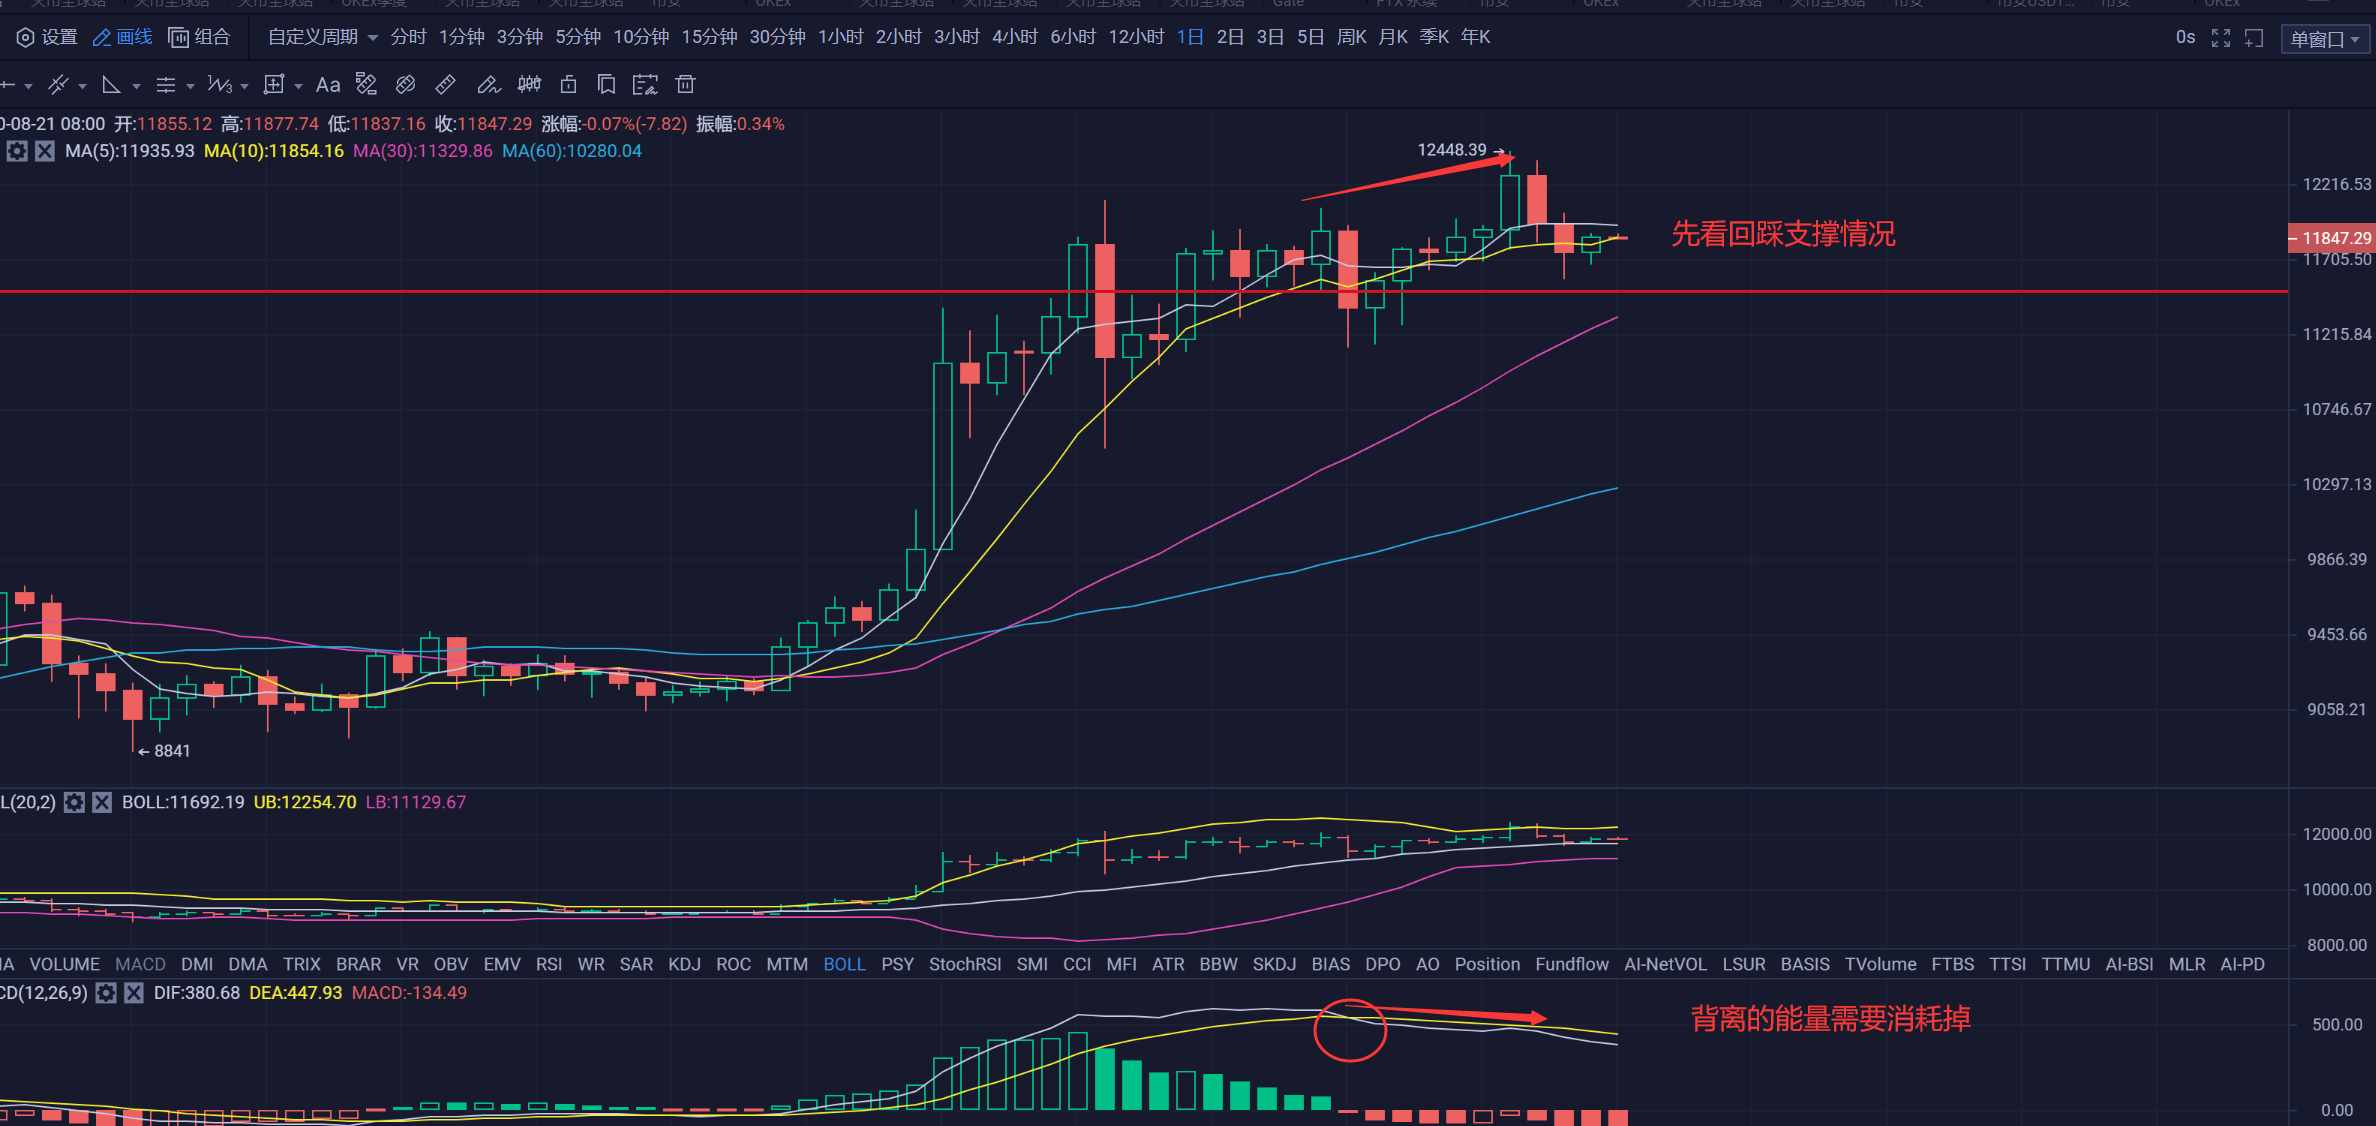This screenshot has width=2376, height=1126.
Task: Expand the parallel line tool dropdown arrow
Action: tap(82, 87)
